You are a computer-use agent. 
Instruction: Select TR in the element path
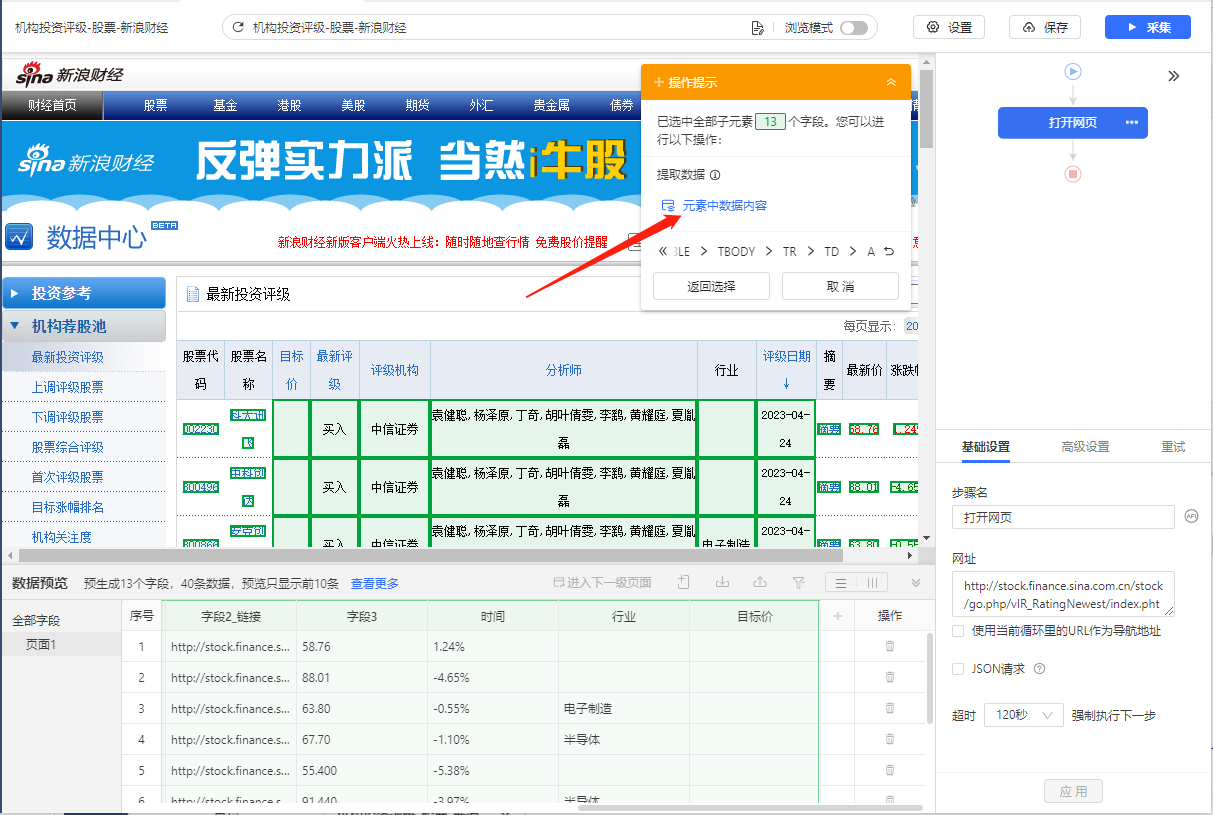pos(790,252)
